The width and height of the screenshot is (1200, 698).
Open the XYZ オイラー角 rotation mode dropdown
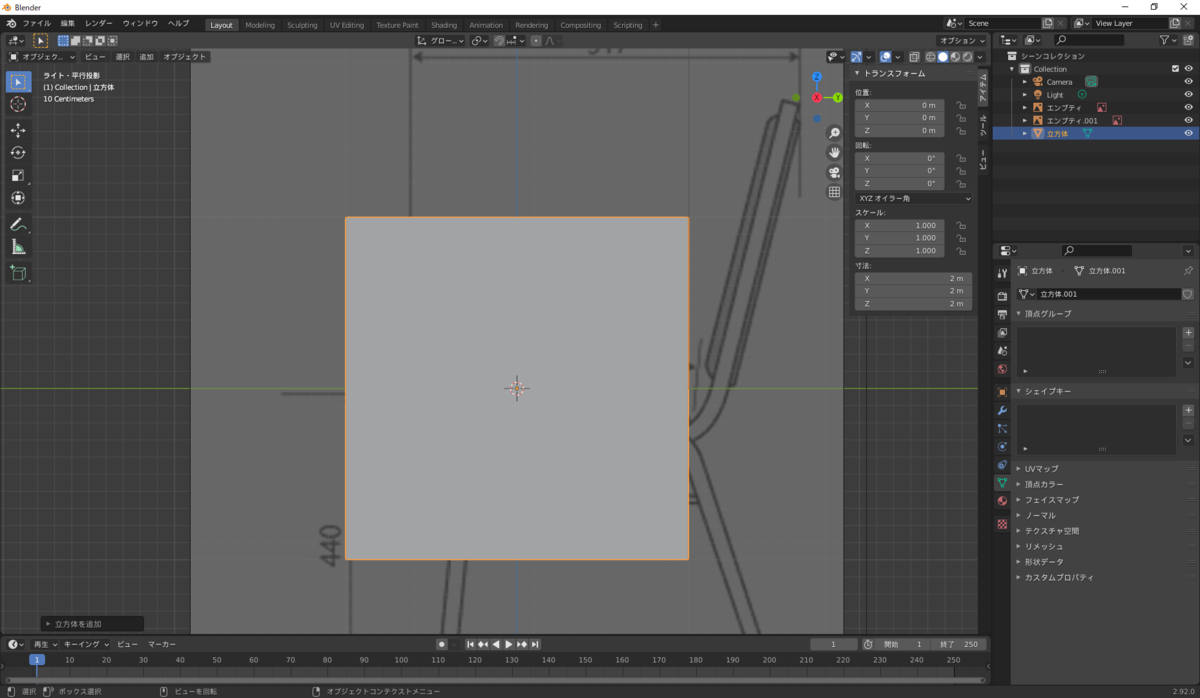point(913,198)
